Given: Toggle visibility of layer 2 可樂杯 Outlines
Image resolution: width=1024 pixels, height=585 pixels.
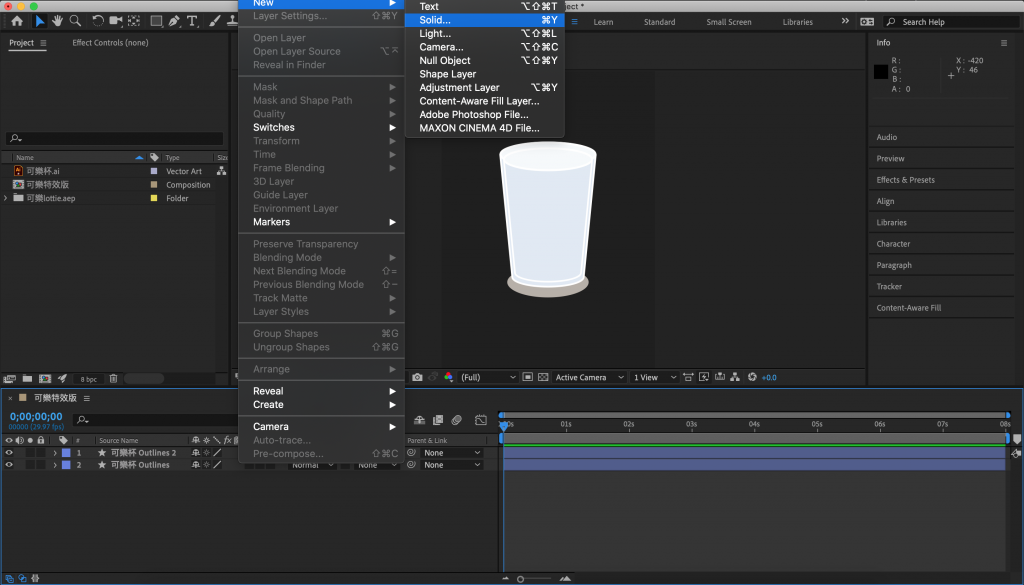Looking at the screenshot, I should [x=9, y=465].
